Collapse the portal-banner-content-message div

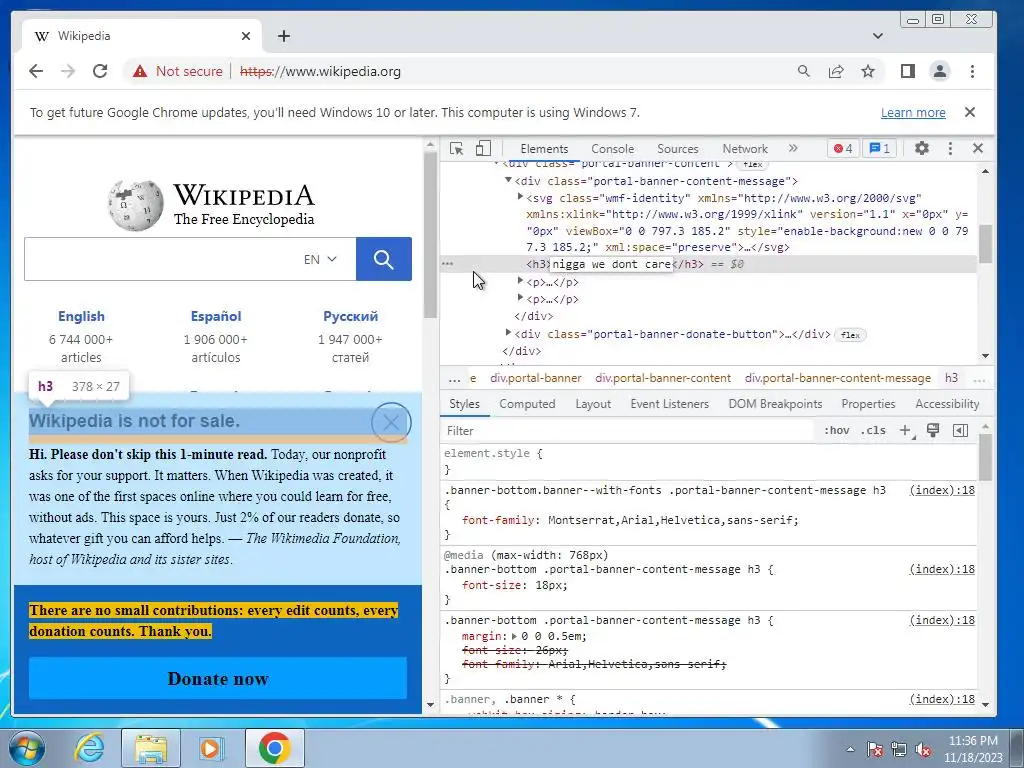pyautogui.click(x=508, y=180)
